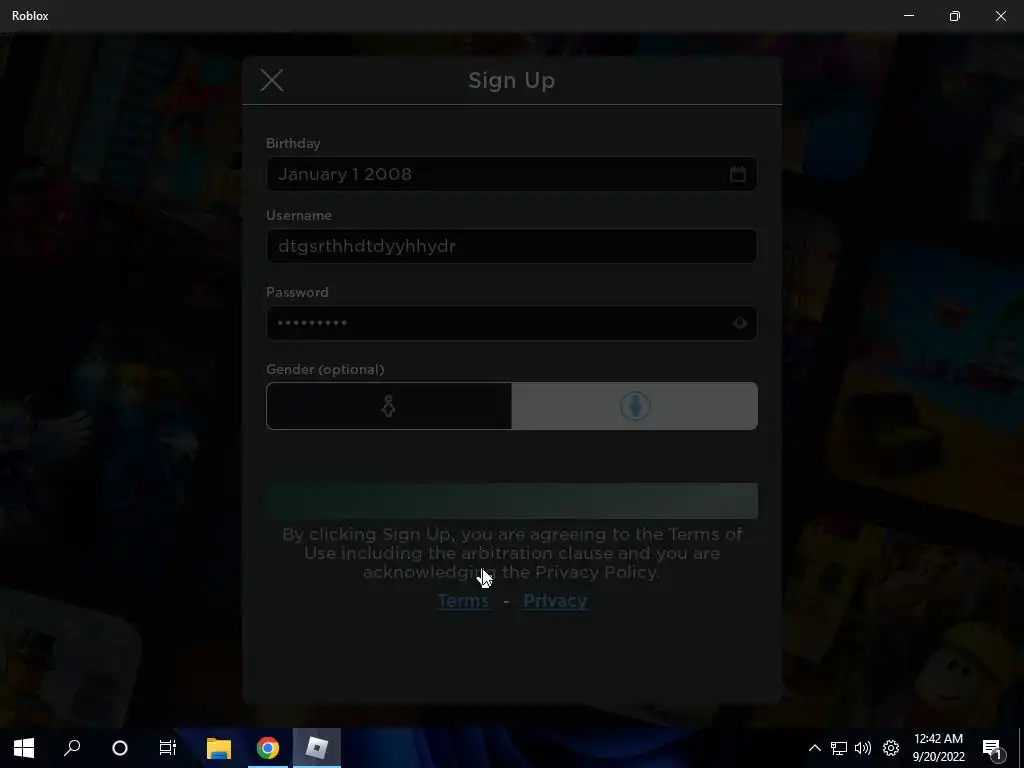Select the female gender option
Viewport: 1024px width, 768px height.
tap(389, 406)
